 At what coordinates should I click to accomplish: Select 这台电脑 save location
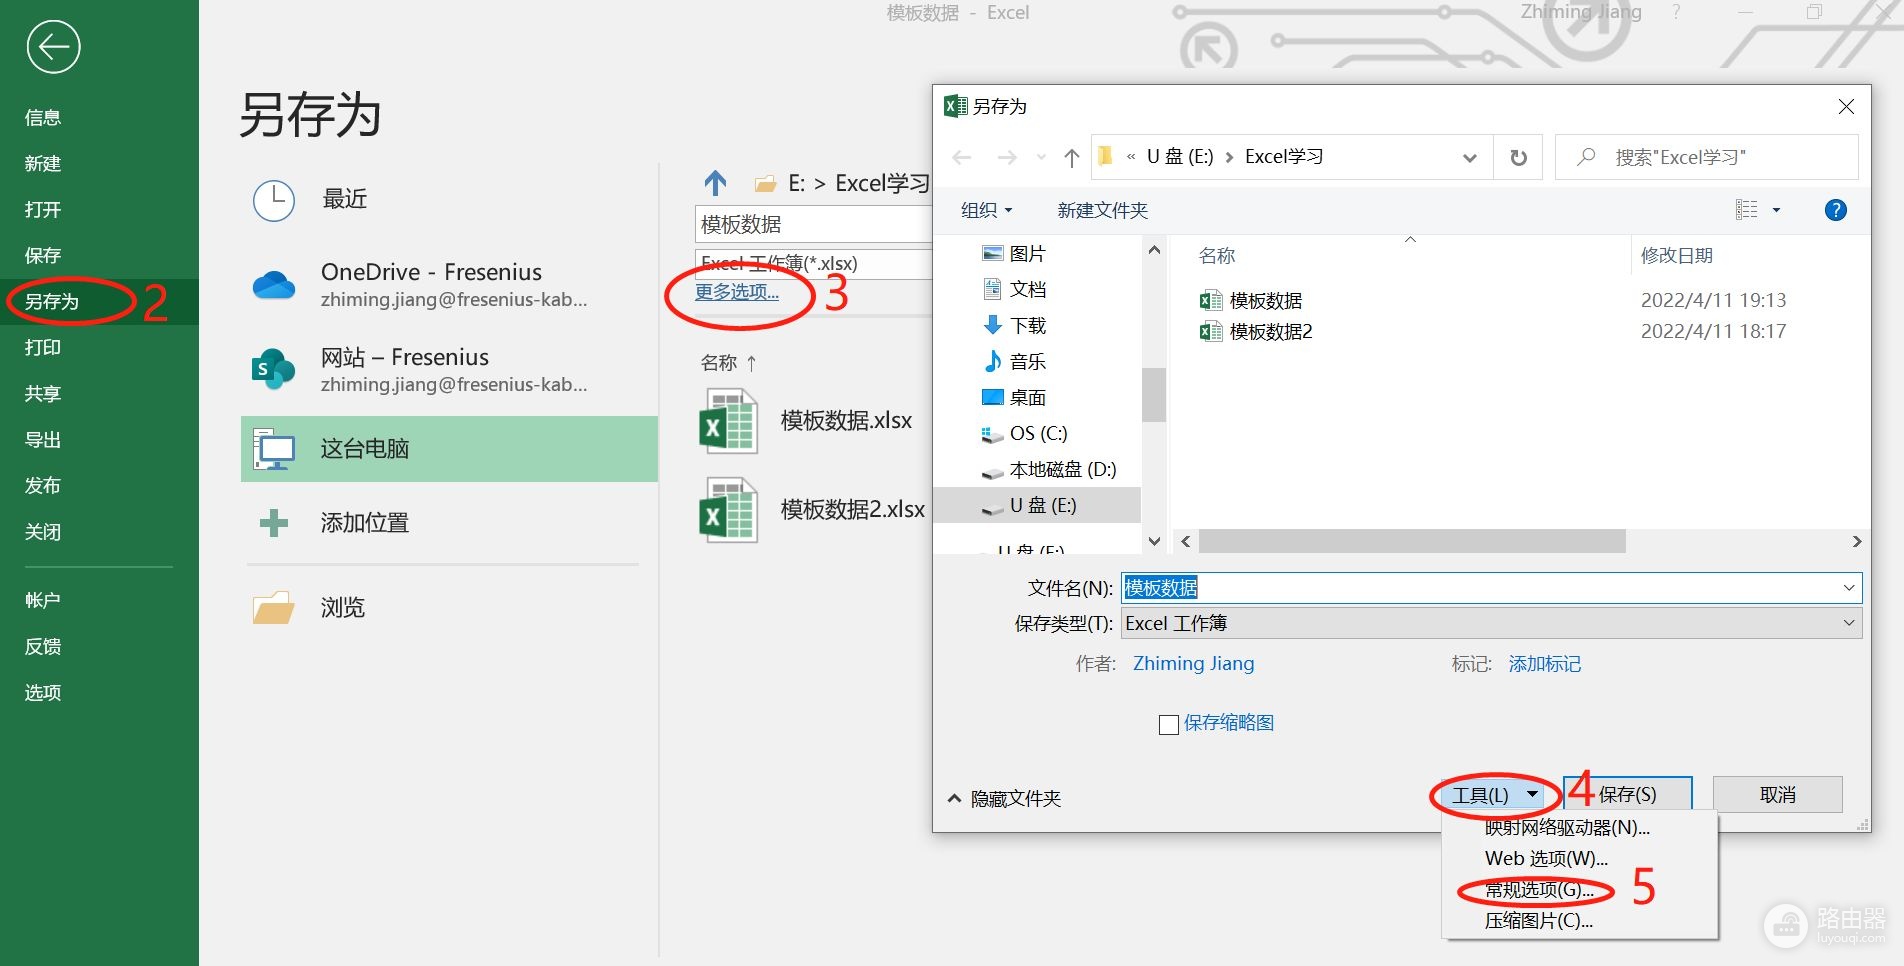click(449, 449)
